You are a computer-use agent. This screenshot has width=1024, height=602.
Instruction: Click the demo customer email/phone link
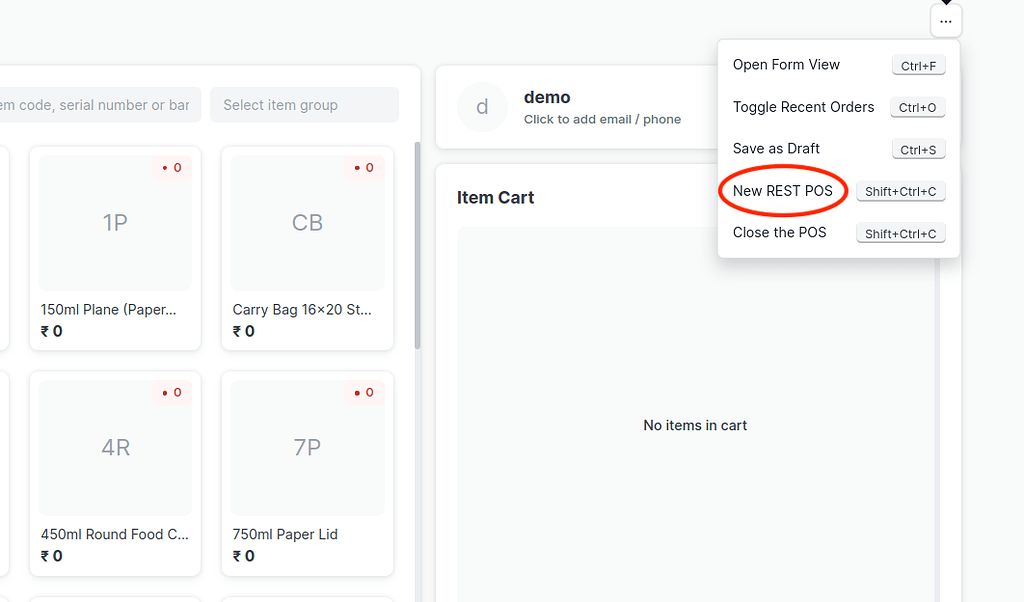pyautogui.click(x=602, y=119)
